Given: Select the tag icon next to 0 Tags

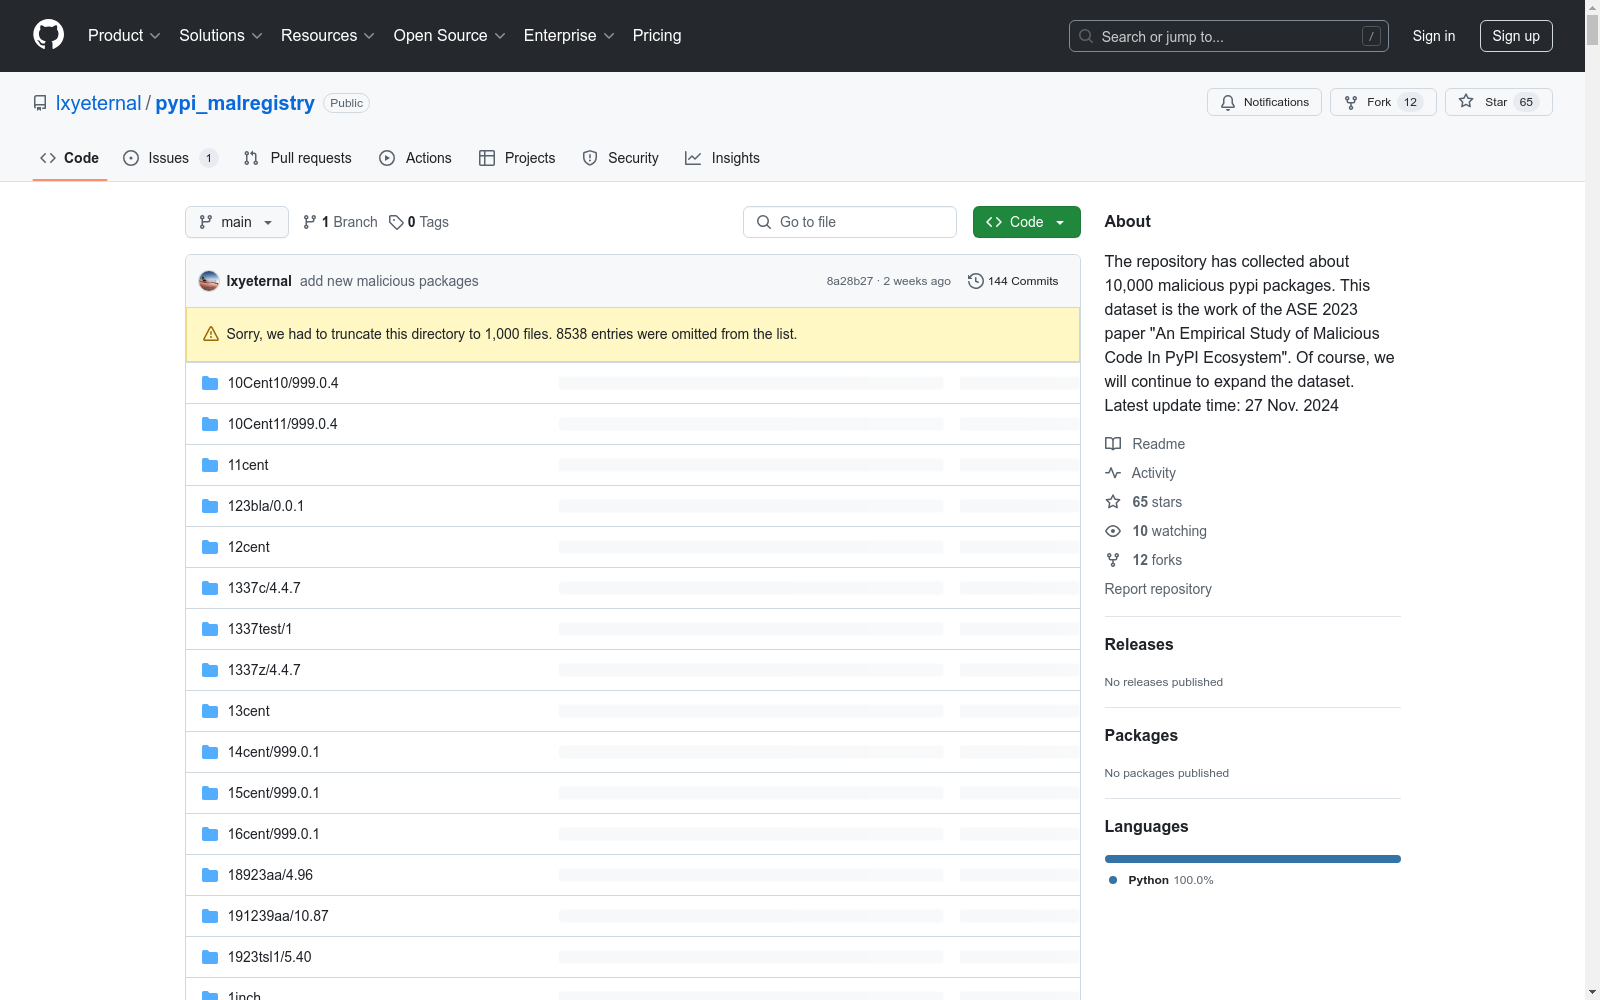Looking at the screenshot, I should click(x=396, y=222).
